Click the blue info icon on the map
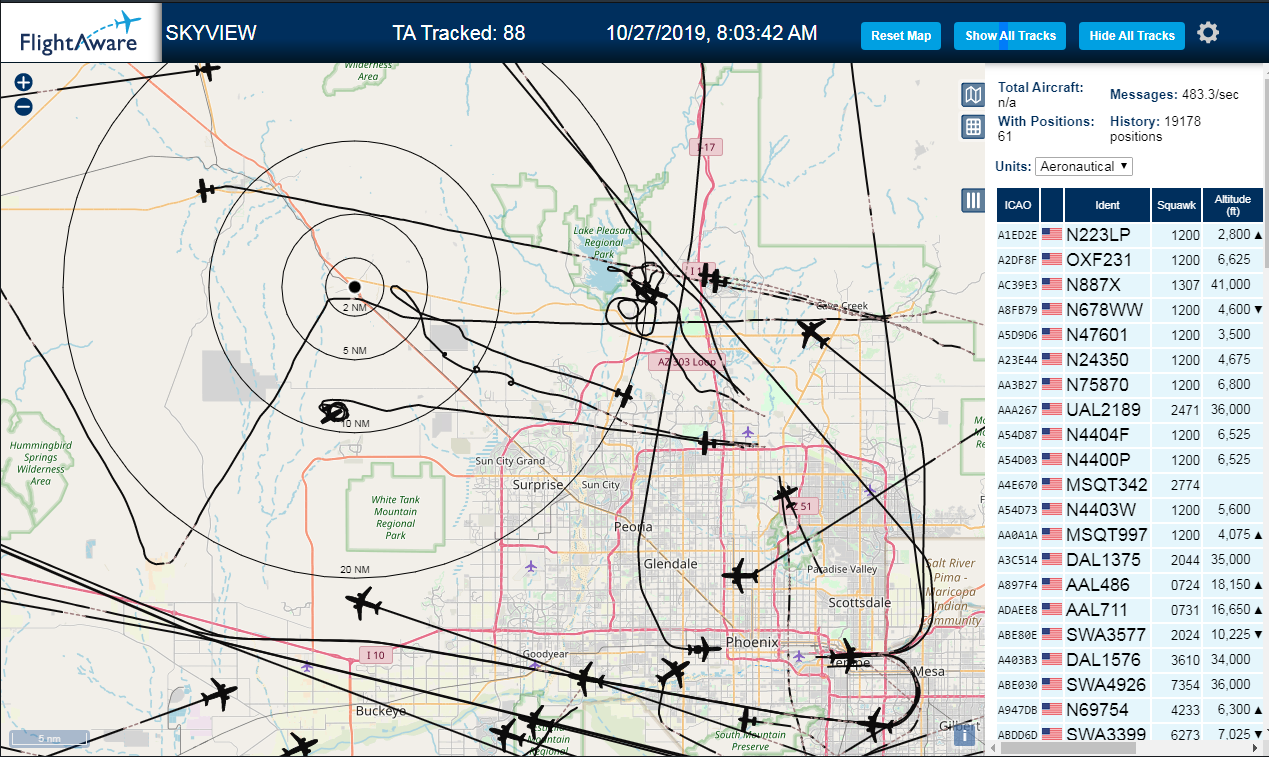Image resolution: width=1269 pixels, height=757 pixels. tap(965, 736)
